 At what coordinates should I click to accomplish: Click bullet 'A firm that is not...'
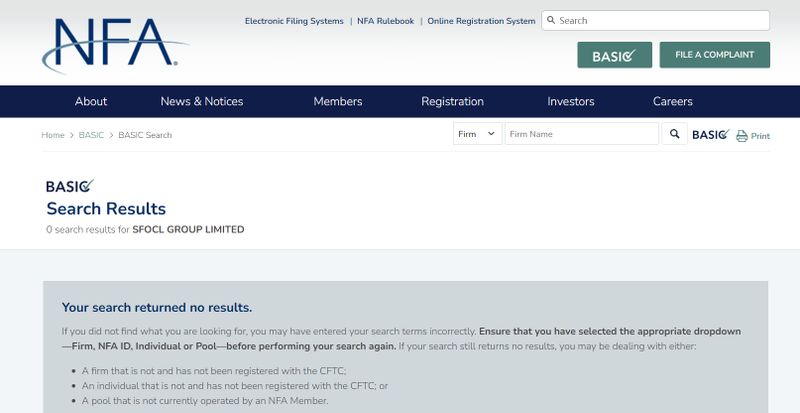(214, 371)
